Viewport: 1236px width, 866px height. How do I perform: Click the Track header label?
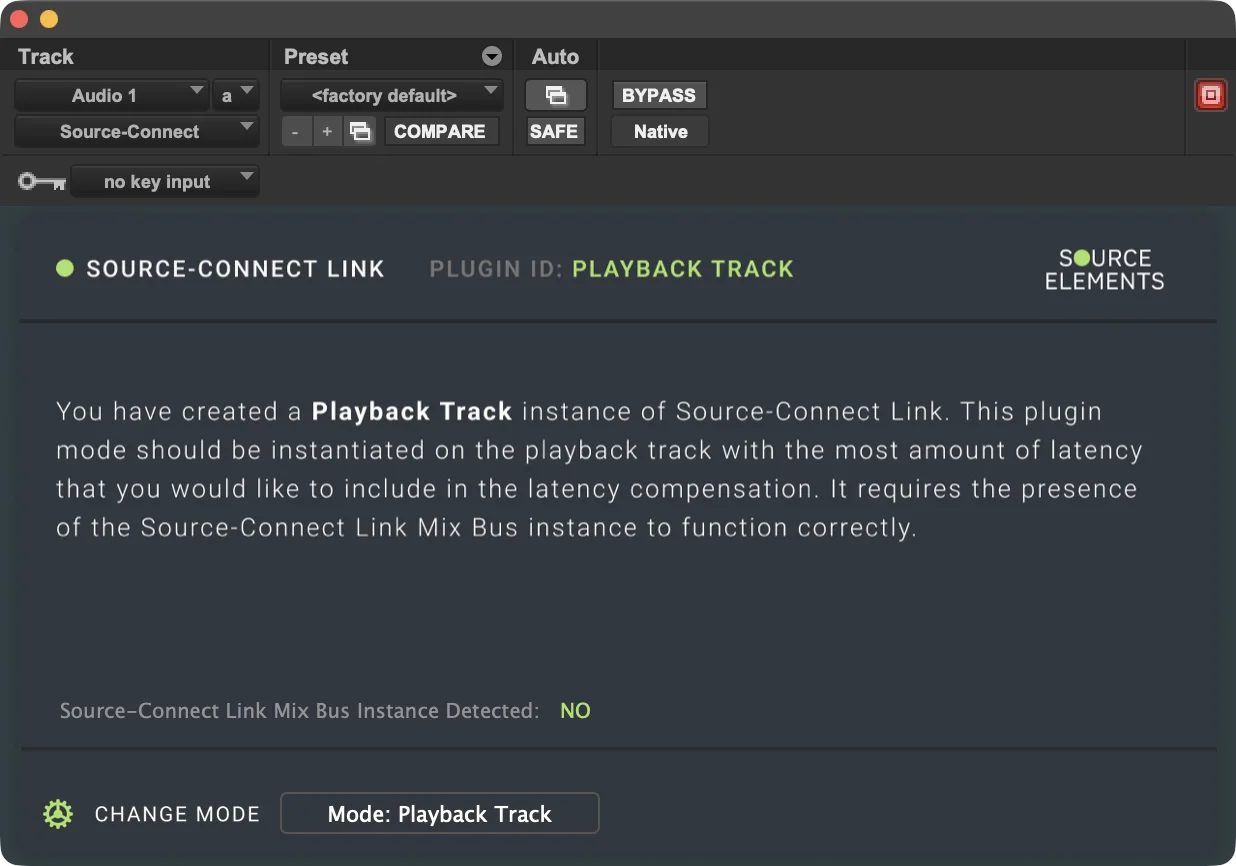click(x=46, y=57)
